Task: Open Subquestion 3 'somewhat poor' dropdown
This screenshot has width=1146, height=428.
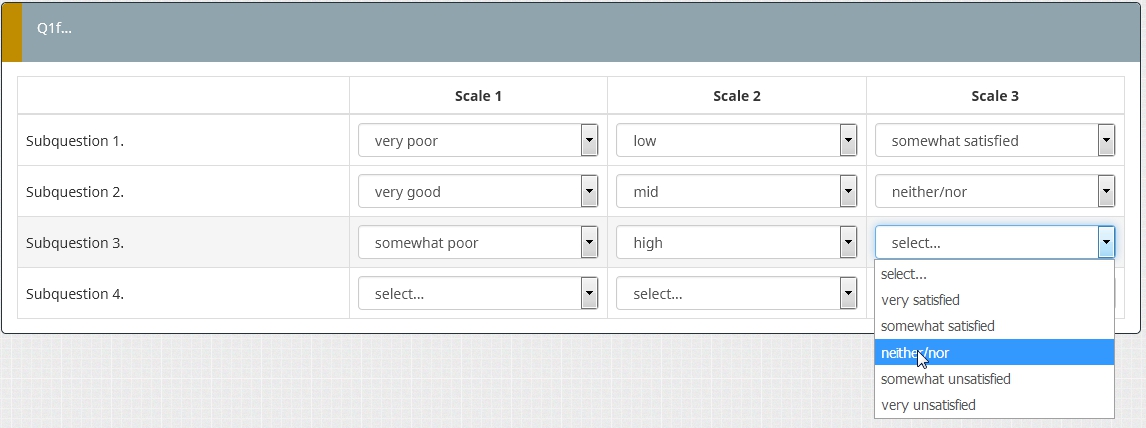Action: coord(478,243)
